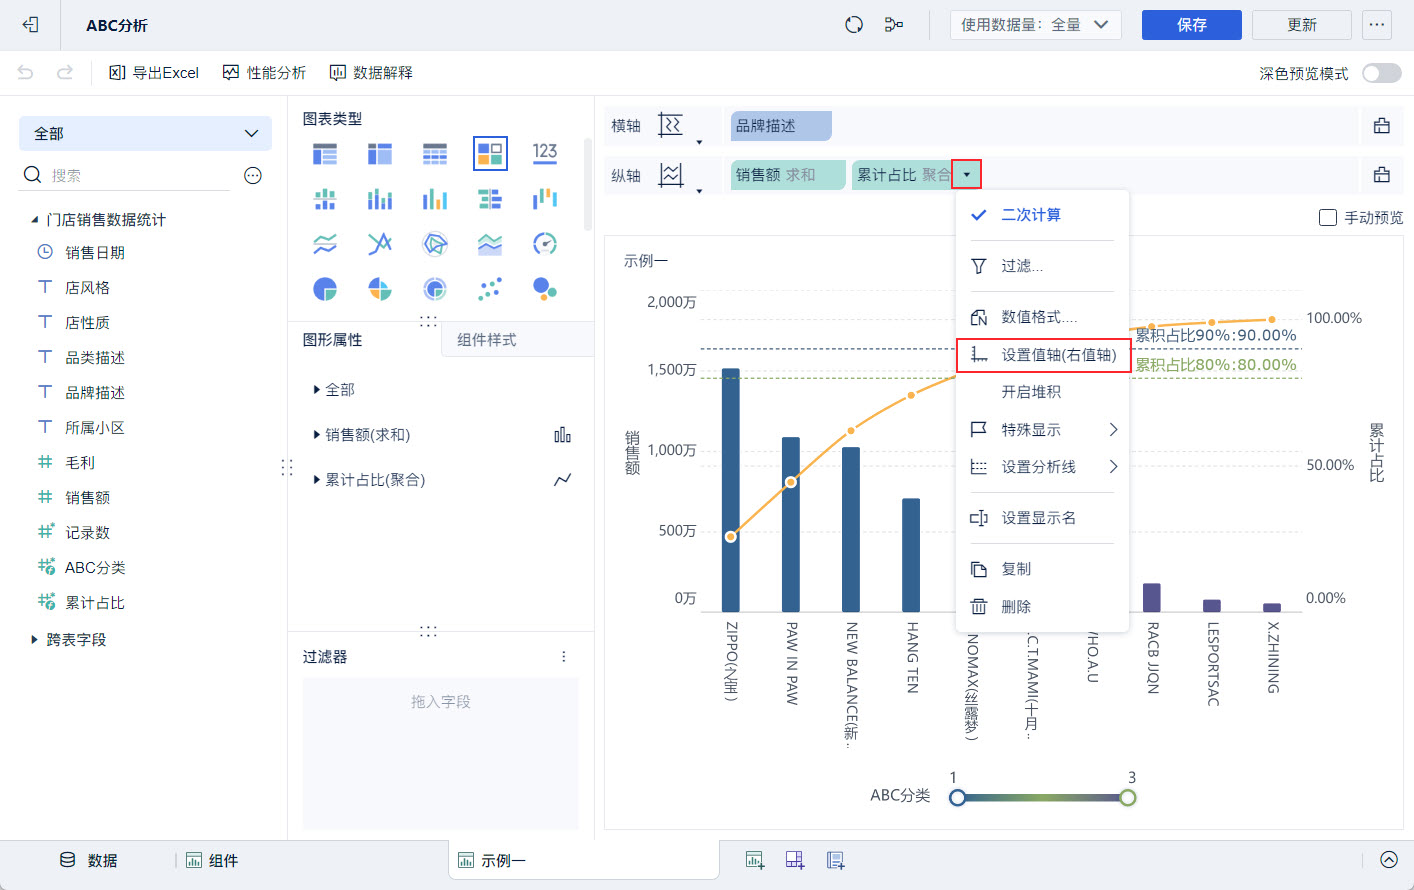Choose the scatter plot chart icon
Viewport: 1414px width, 890px height.
[x=490, y=289]
